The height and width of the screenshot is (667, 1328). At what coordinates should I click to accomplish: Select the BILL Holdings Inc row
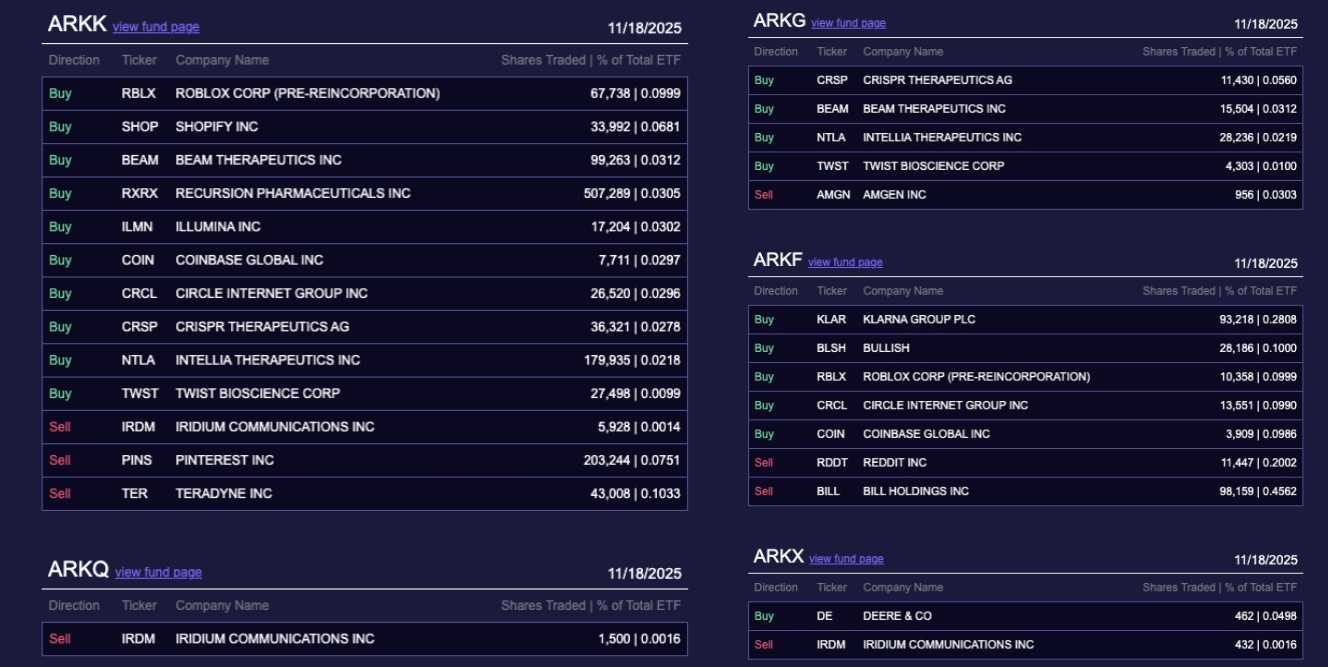point(1025,491)
